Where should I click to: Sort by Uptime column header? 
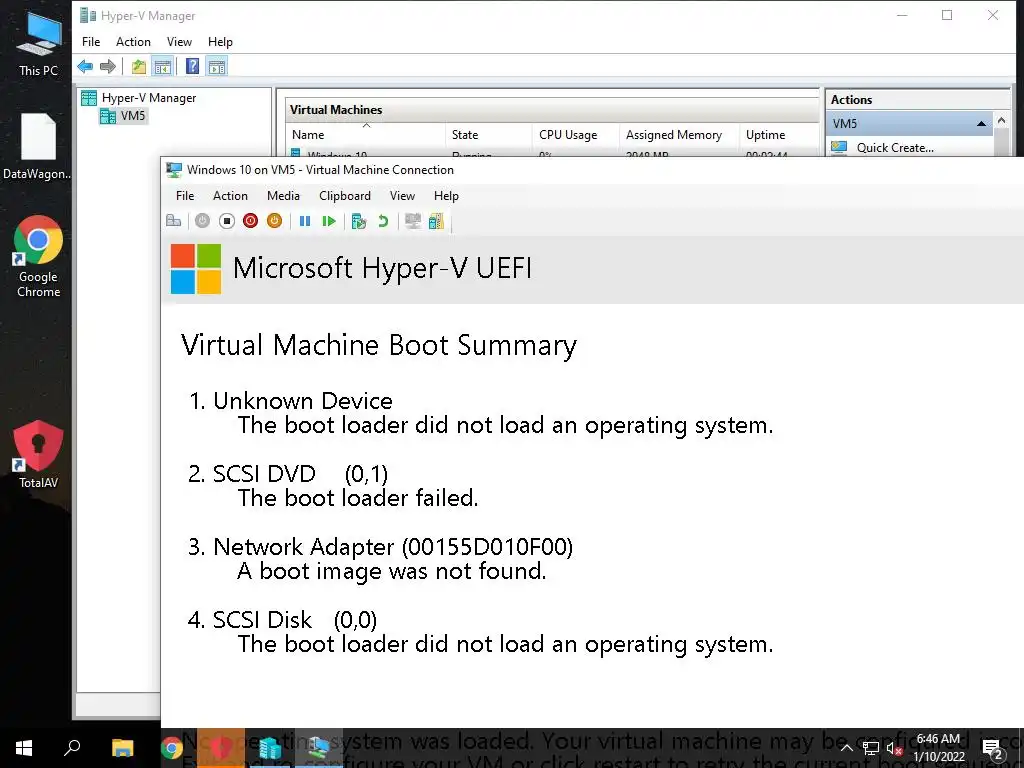pos(778,135)
